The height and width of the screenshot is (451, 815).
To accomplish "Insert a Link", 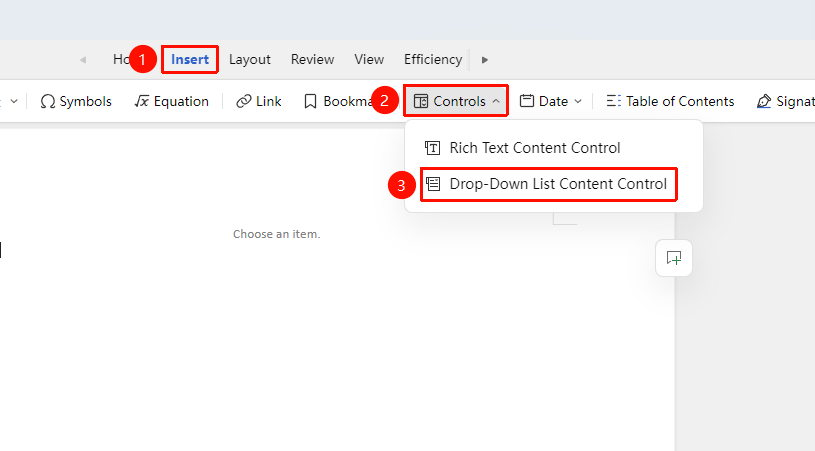I will [259, 101].
